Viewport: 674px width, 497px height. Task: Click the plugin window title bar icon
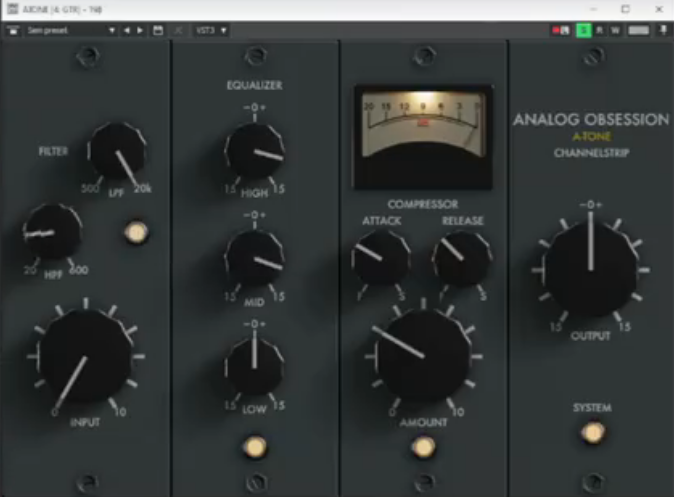(12, 9)
